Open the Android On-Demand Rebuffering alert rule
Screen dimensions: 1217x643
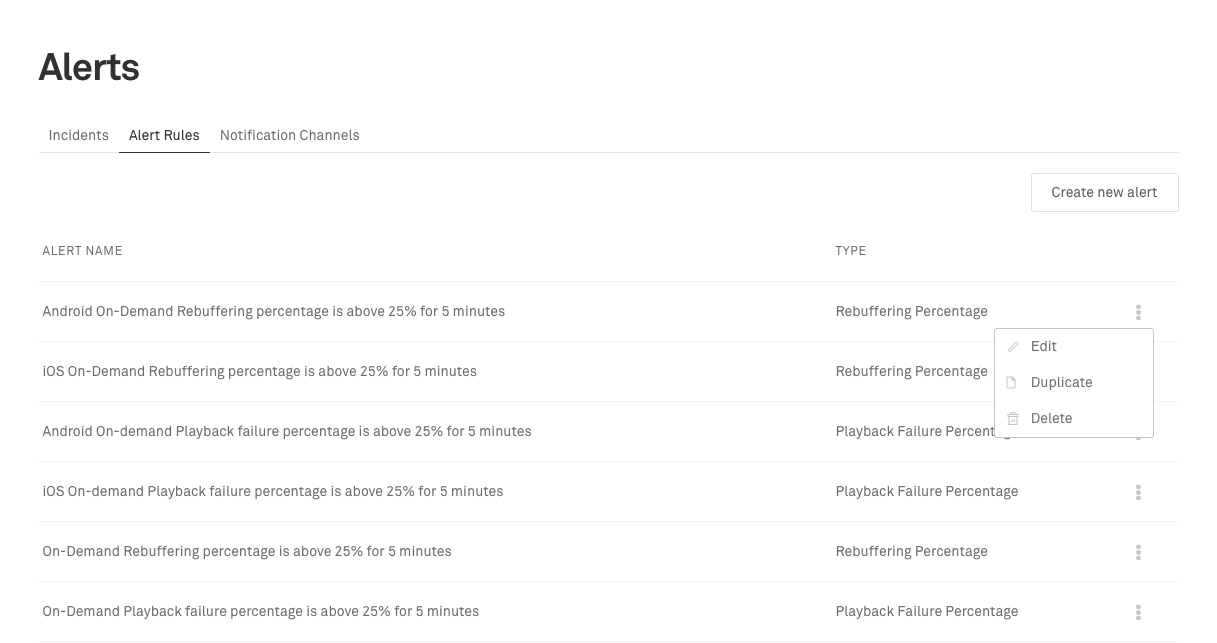(274, 312)
